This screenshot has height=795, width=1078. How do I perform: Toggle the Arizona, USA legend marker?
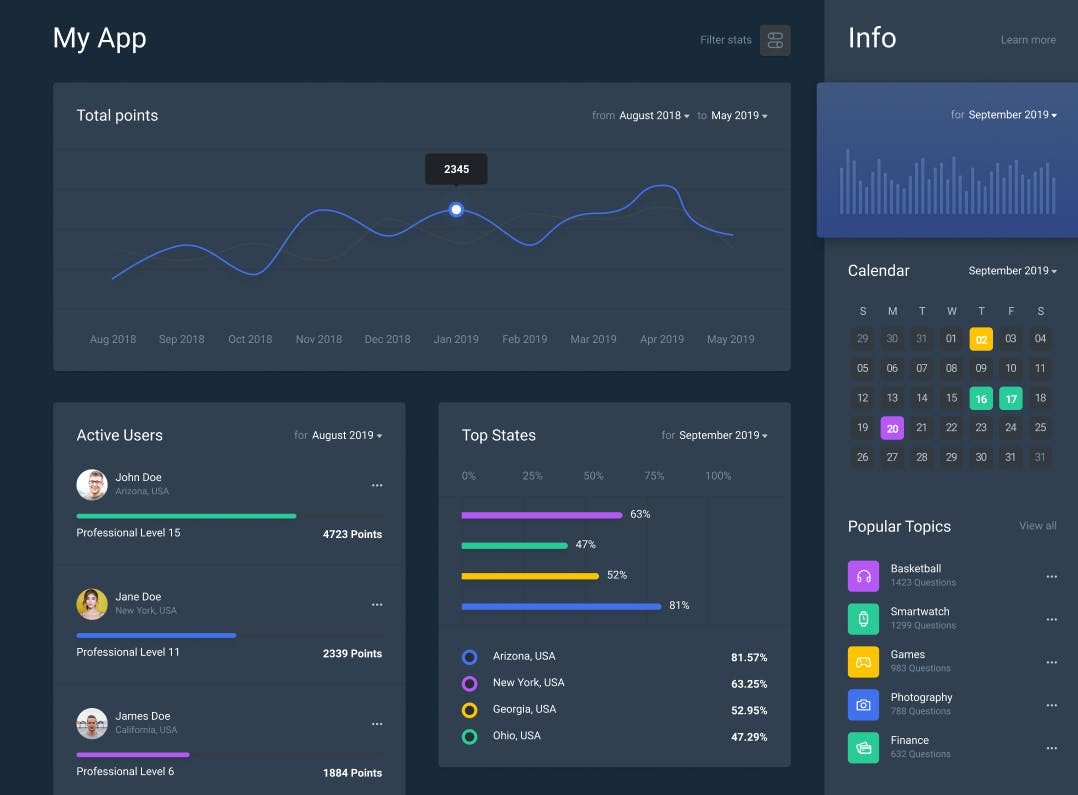pyautogui.click(x=469, y=657)
